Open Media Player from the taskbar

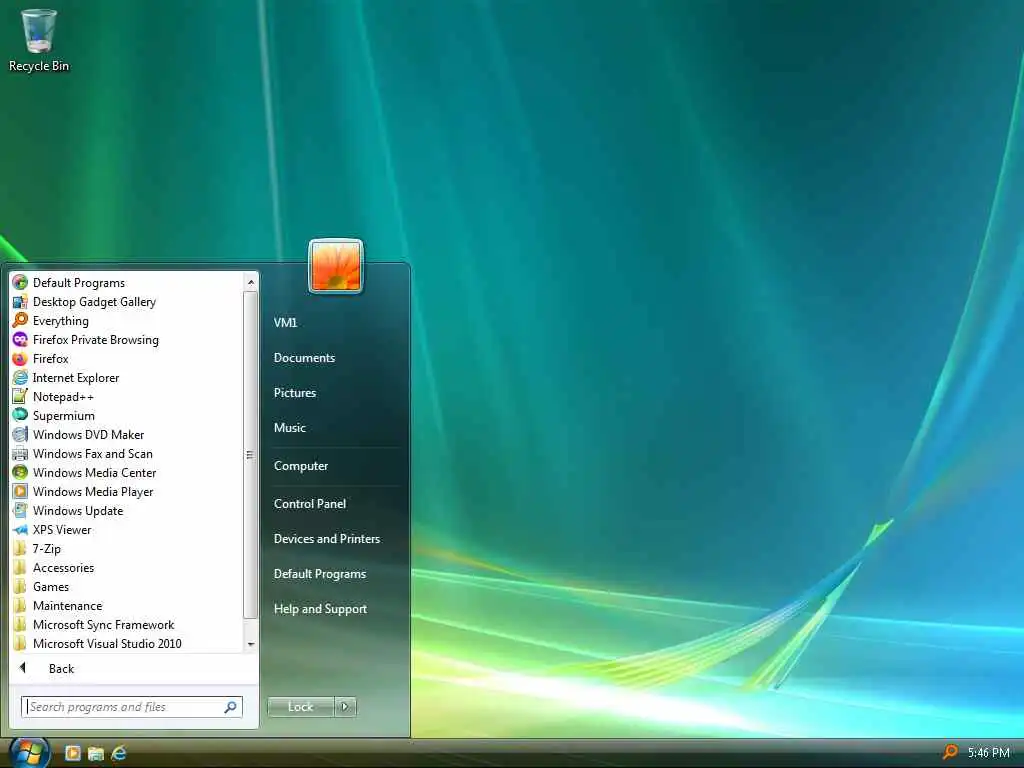(x=72, y=753)
